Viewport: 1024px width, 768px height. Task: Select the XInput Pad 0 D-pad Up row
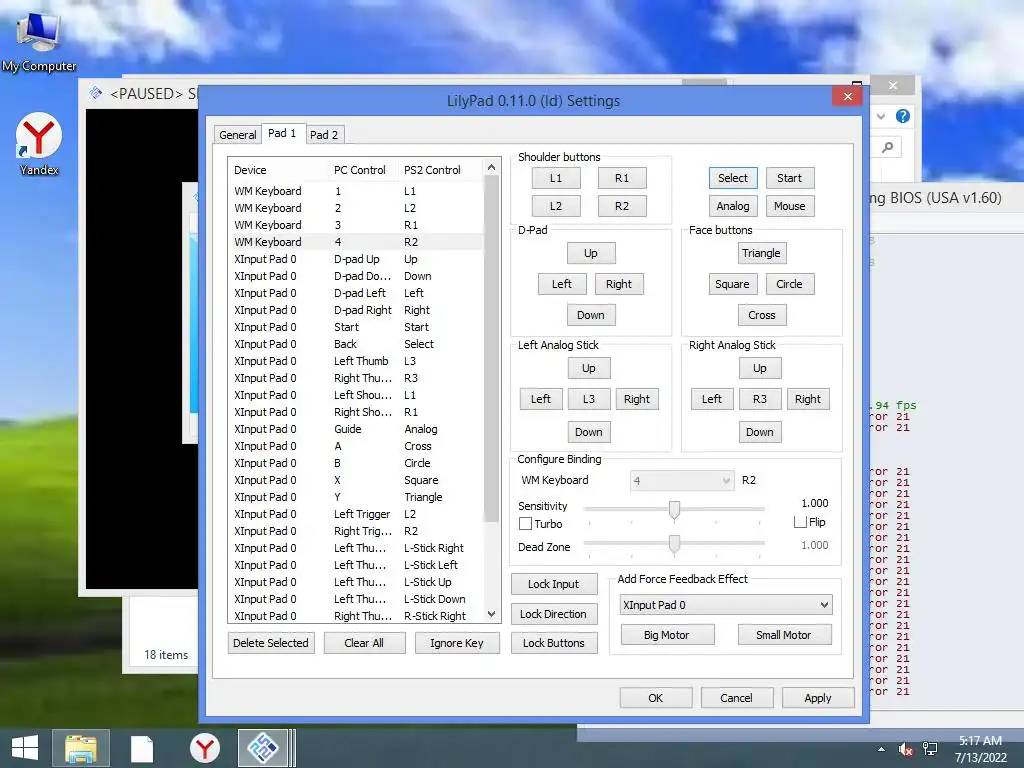[357, 259]
